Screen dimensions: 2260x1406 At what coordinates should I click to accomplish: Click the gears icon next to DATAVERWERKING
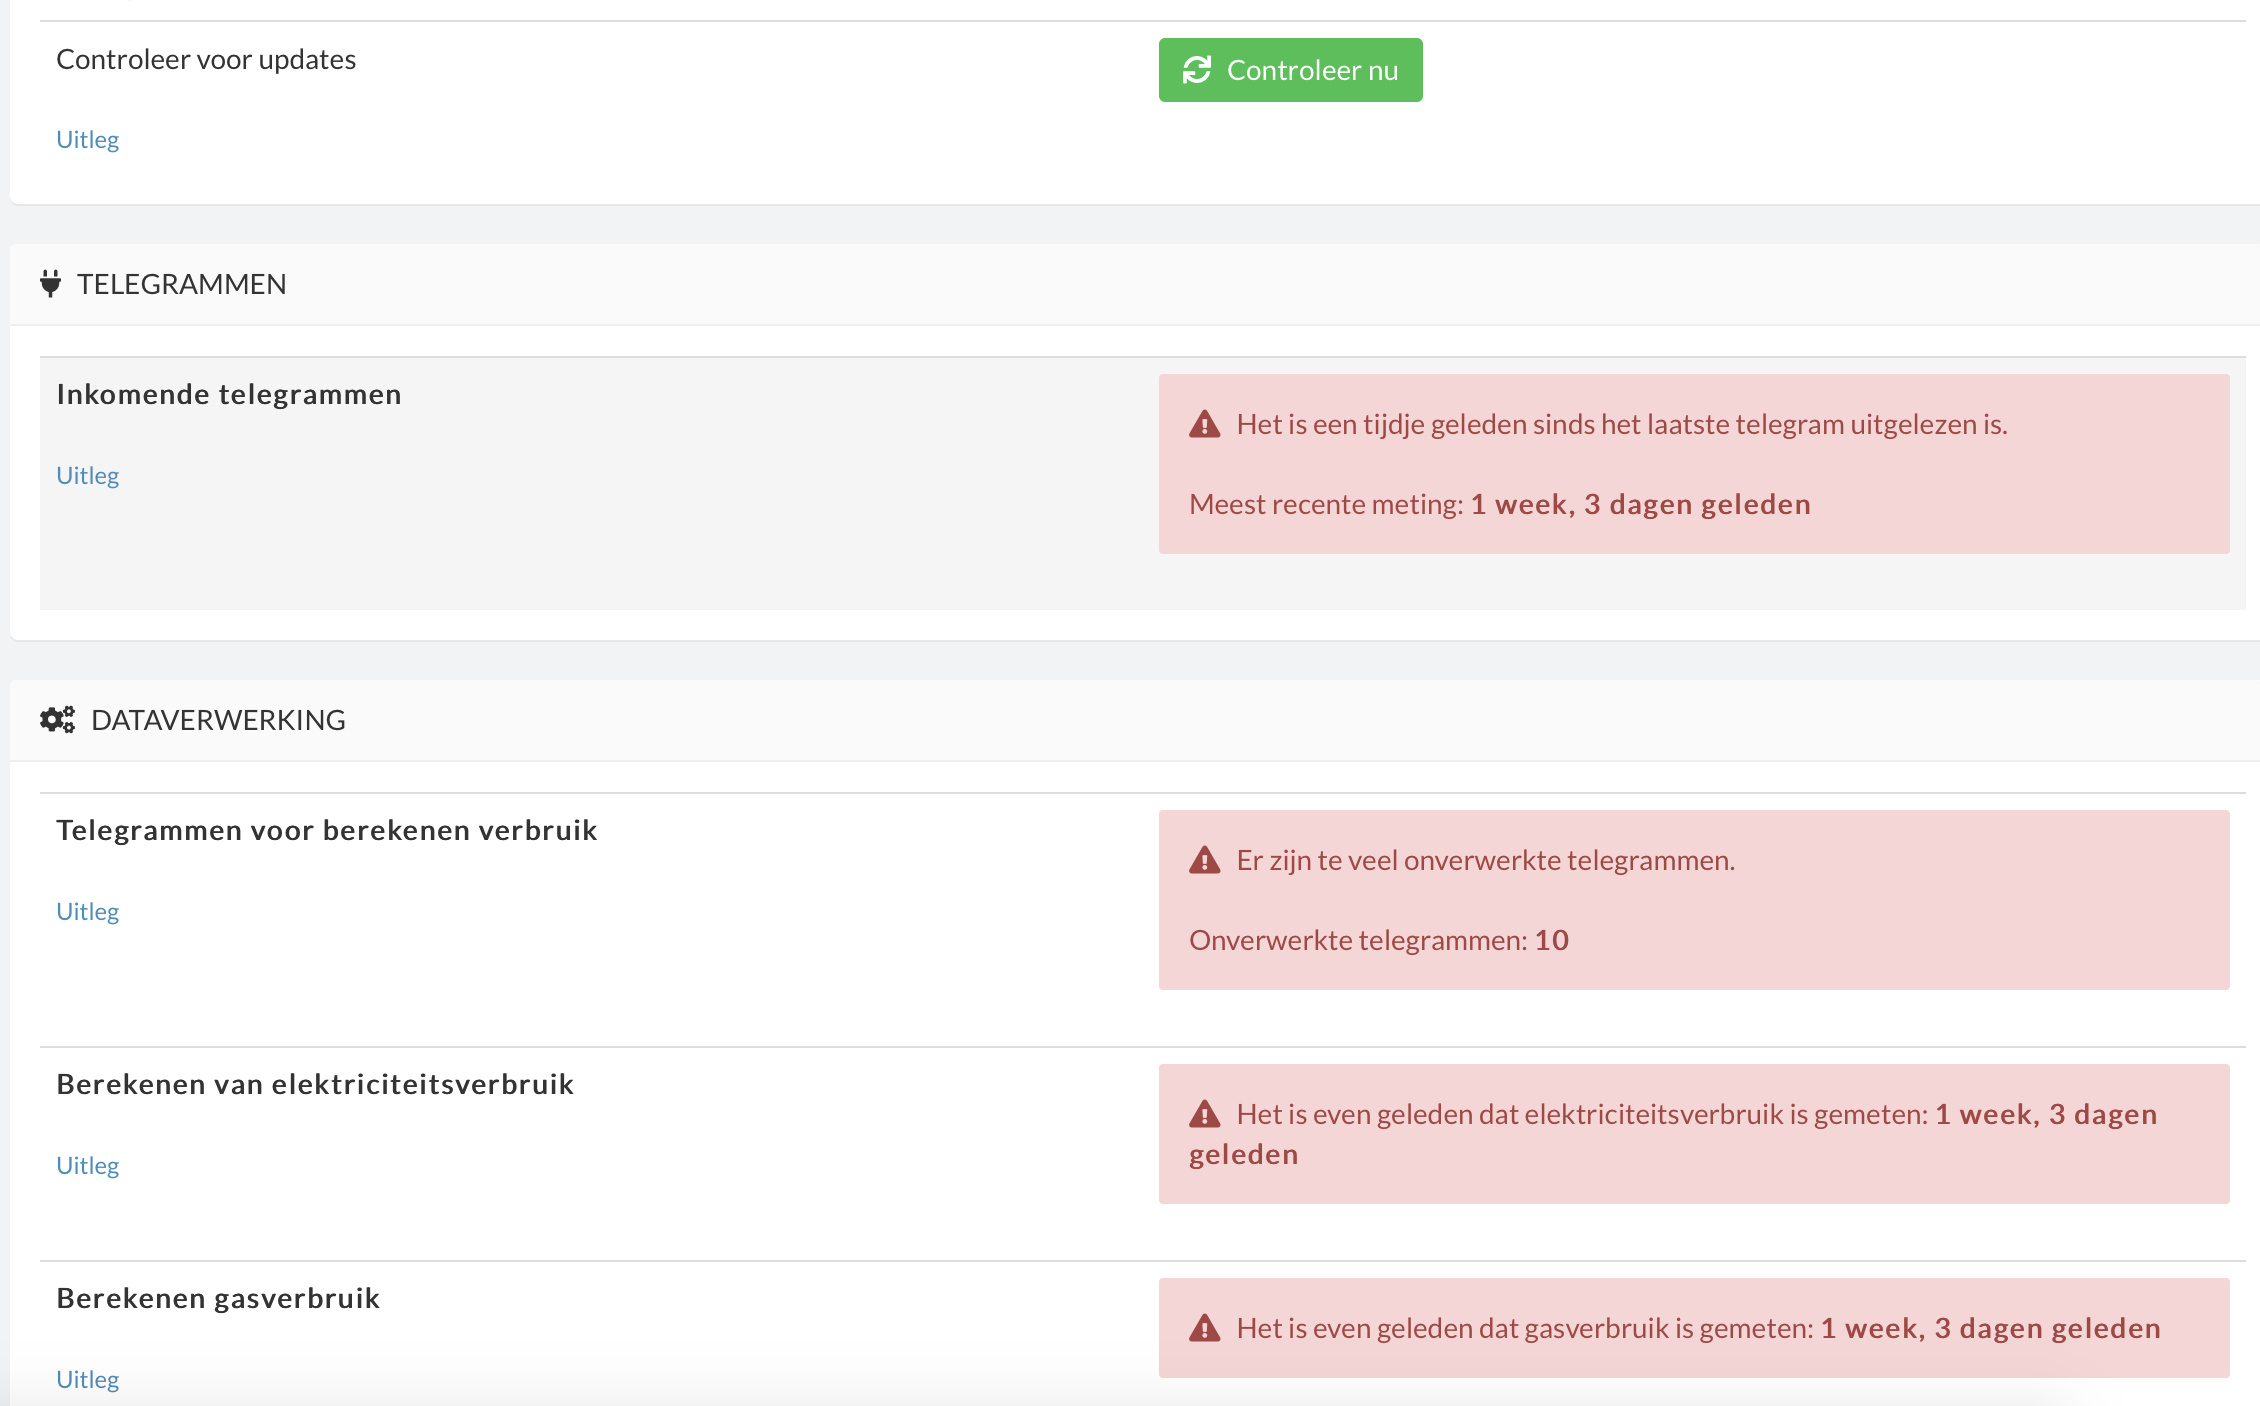57,719
